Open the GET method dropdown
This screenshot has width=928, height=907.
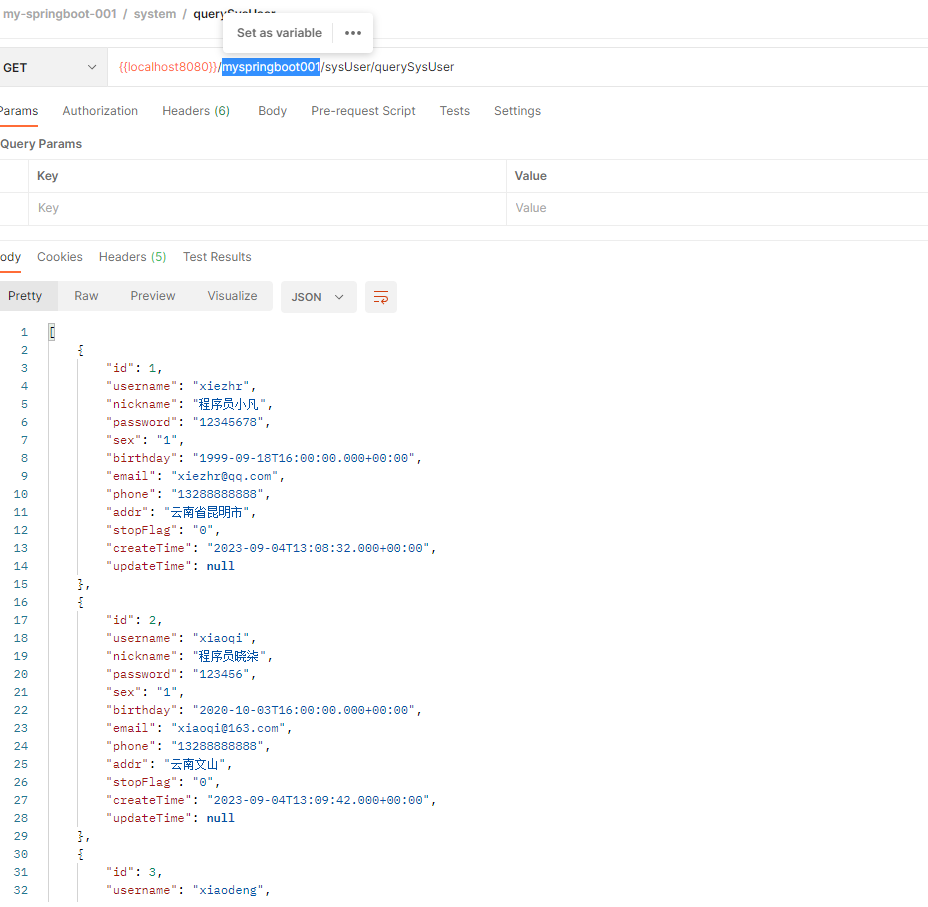(50, 67)
